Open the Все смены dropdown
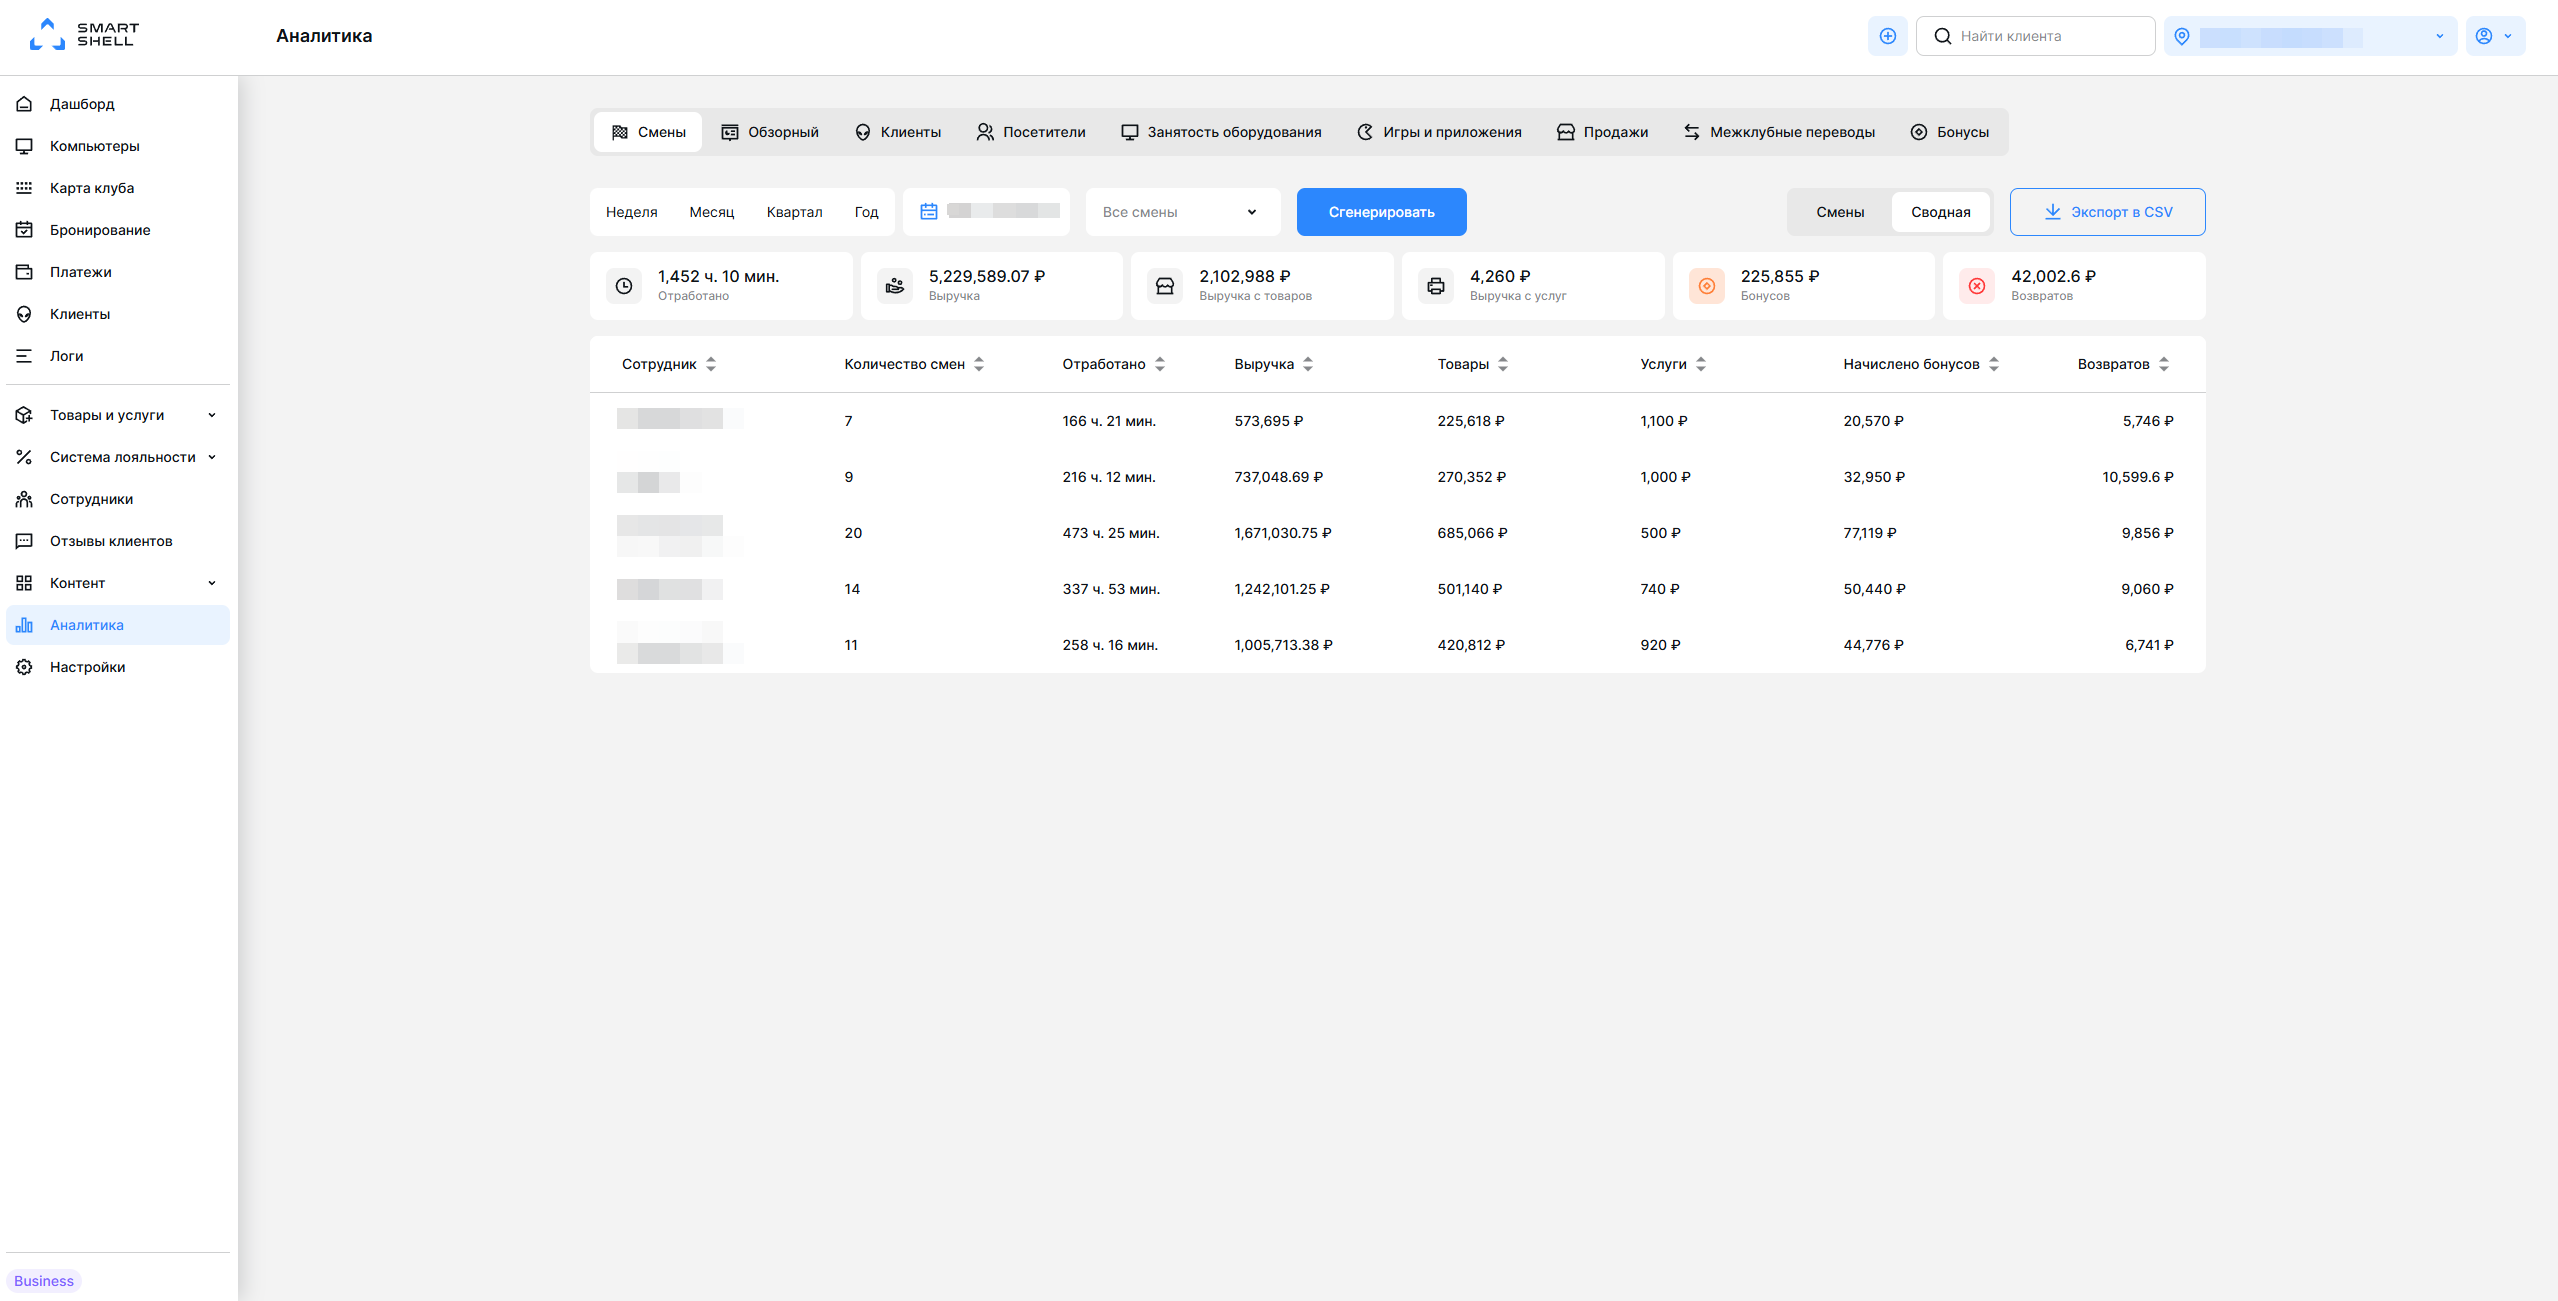The height and width of the screenshot is (1301, 2558). point(1182,212)
